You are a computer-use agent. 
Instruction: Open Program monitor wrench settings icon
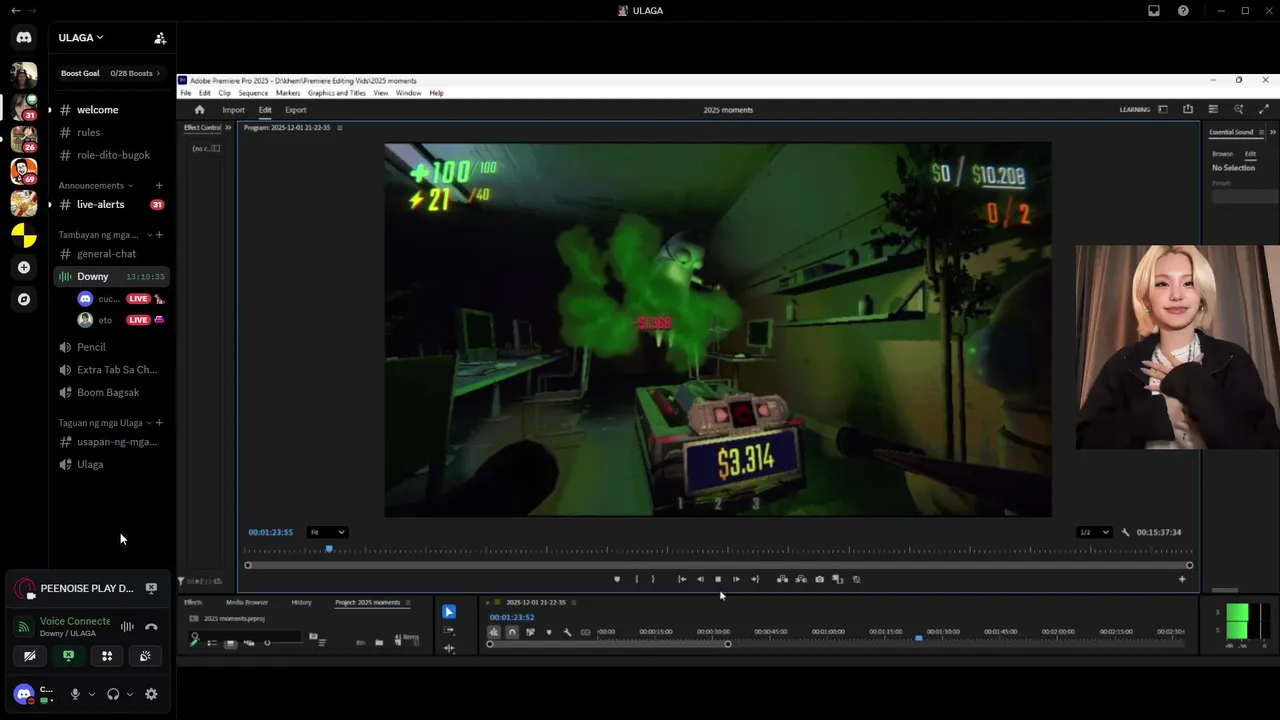pyautogui.click(x=1126, y=532)
